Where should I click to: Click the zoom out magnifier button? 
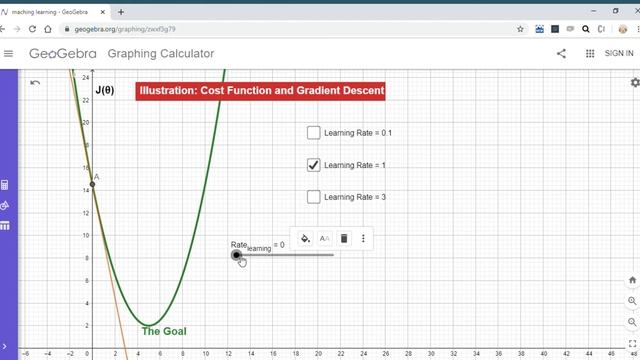[x=632, y=322]
